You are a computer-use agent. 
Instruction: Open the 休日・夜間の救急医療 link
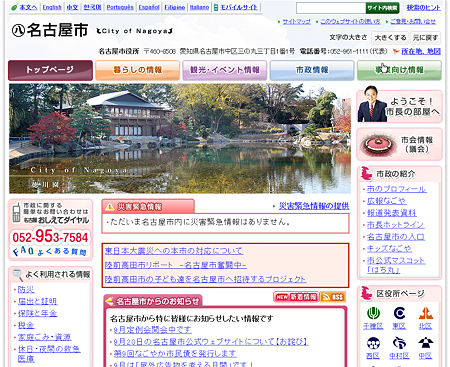49,353
